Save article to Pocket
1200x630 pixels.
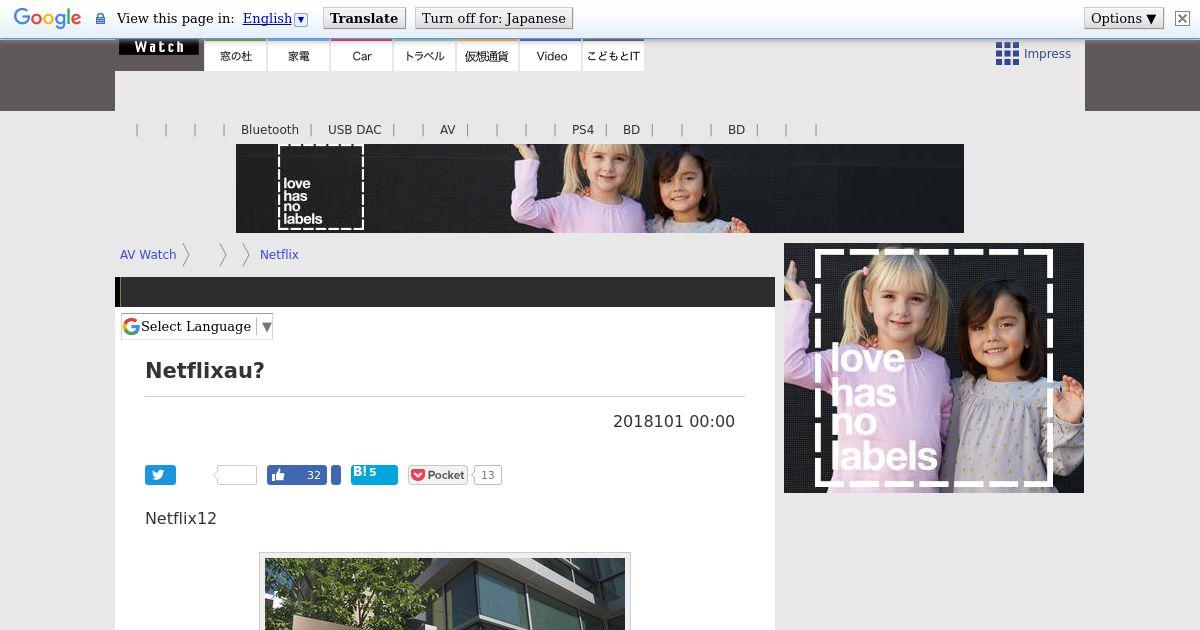[x=438, y=475]
